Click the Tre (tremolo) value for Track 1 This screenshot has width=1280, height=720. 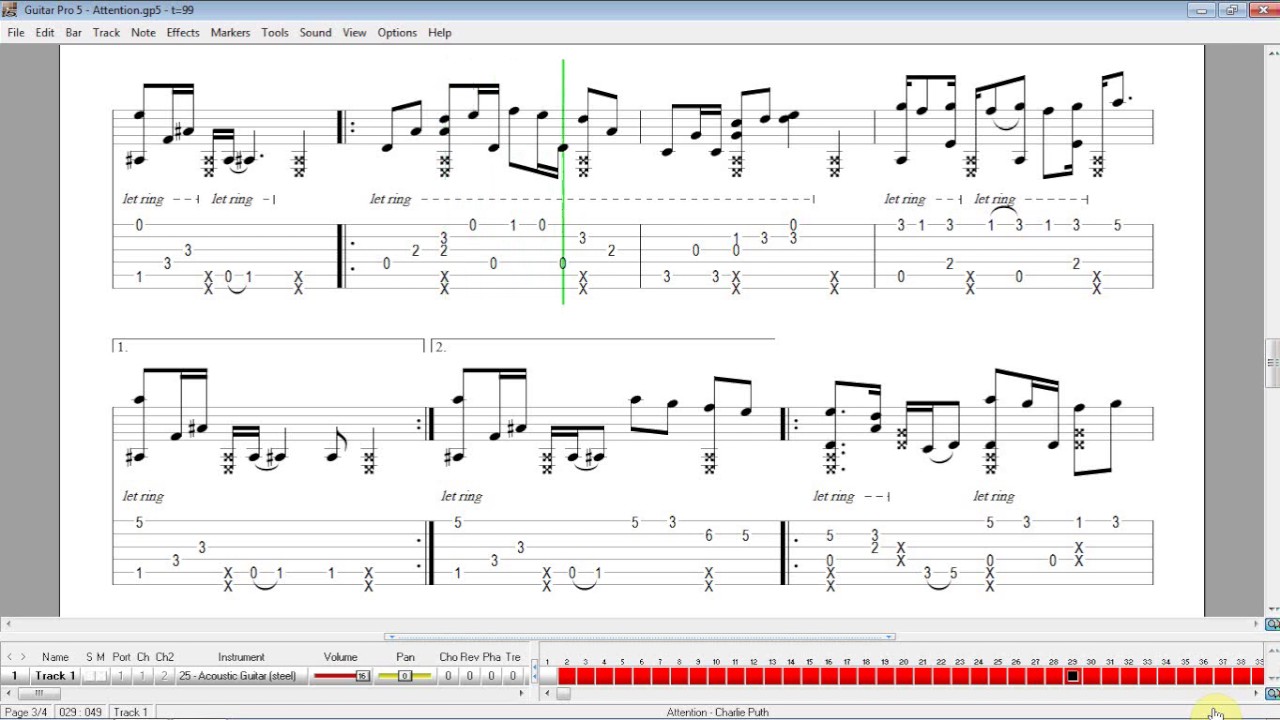coord(513,676)
